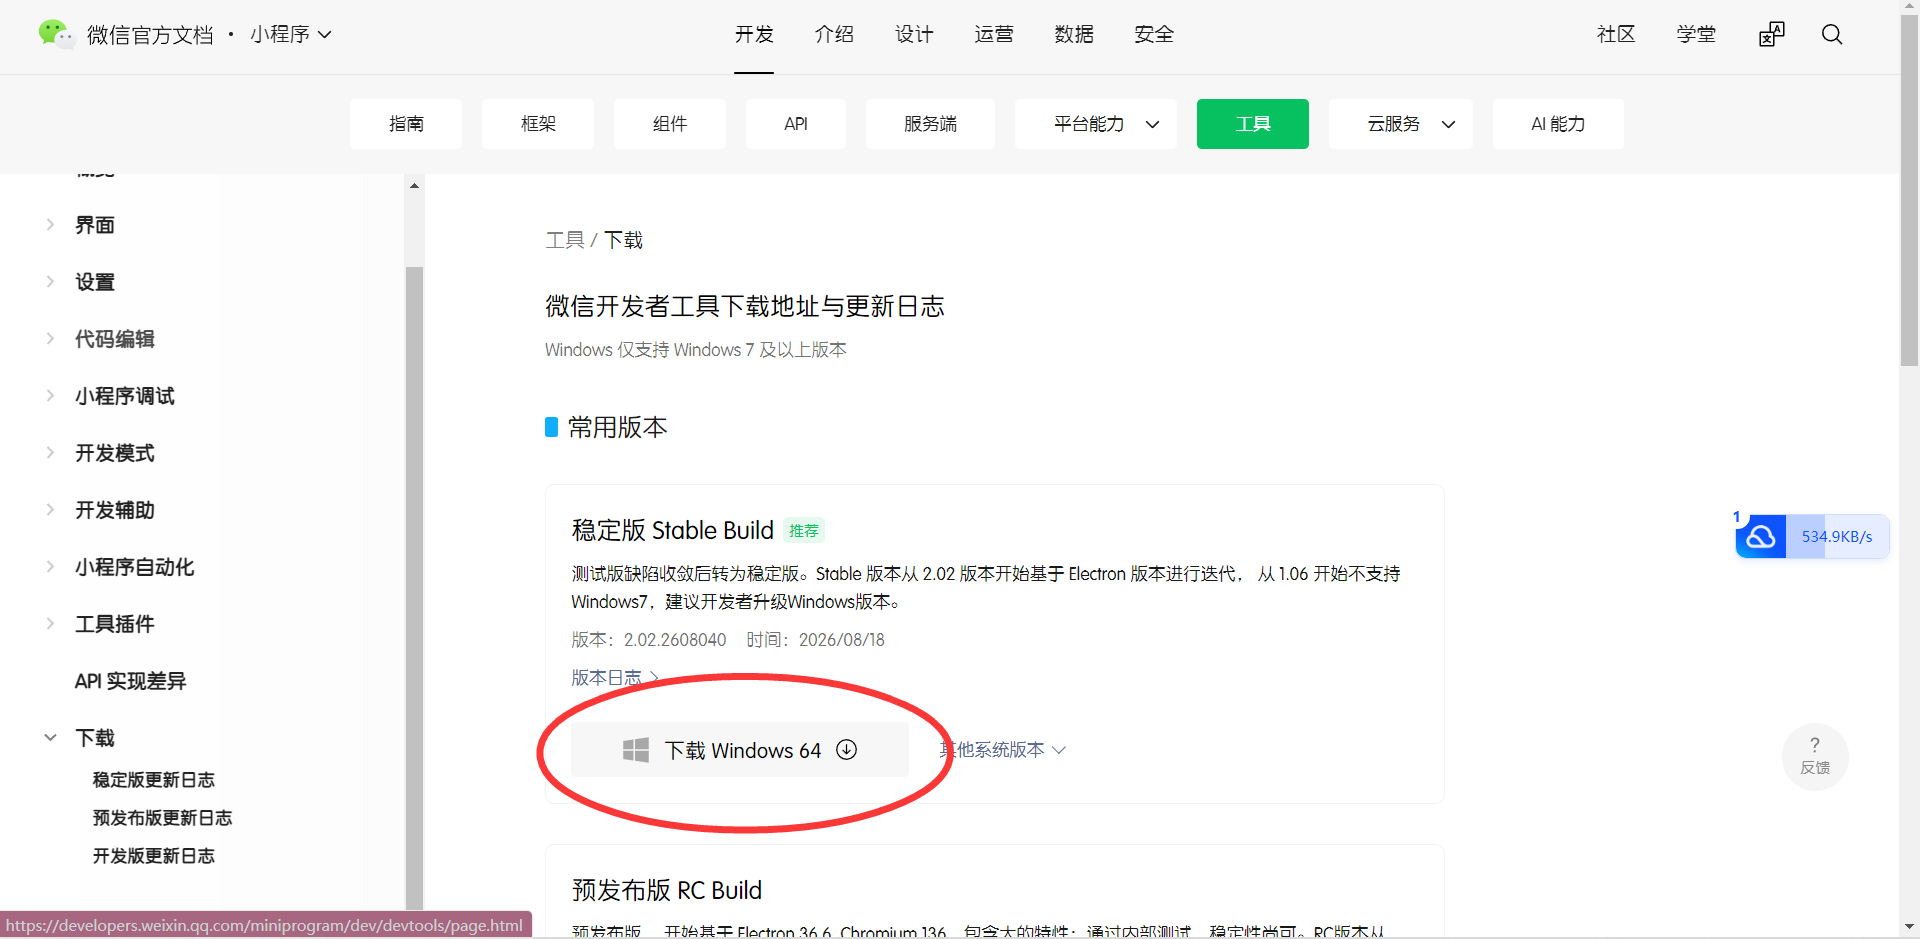The width and height of the screenshot is (1920, 939).
Task: Expand 其他系统版本 options
Action: click(1003, 750)
